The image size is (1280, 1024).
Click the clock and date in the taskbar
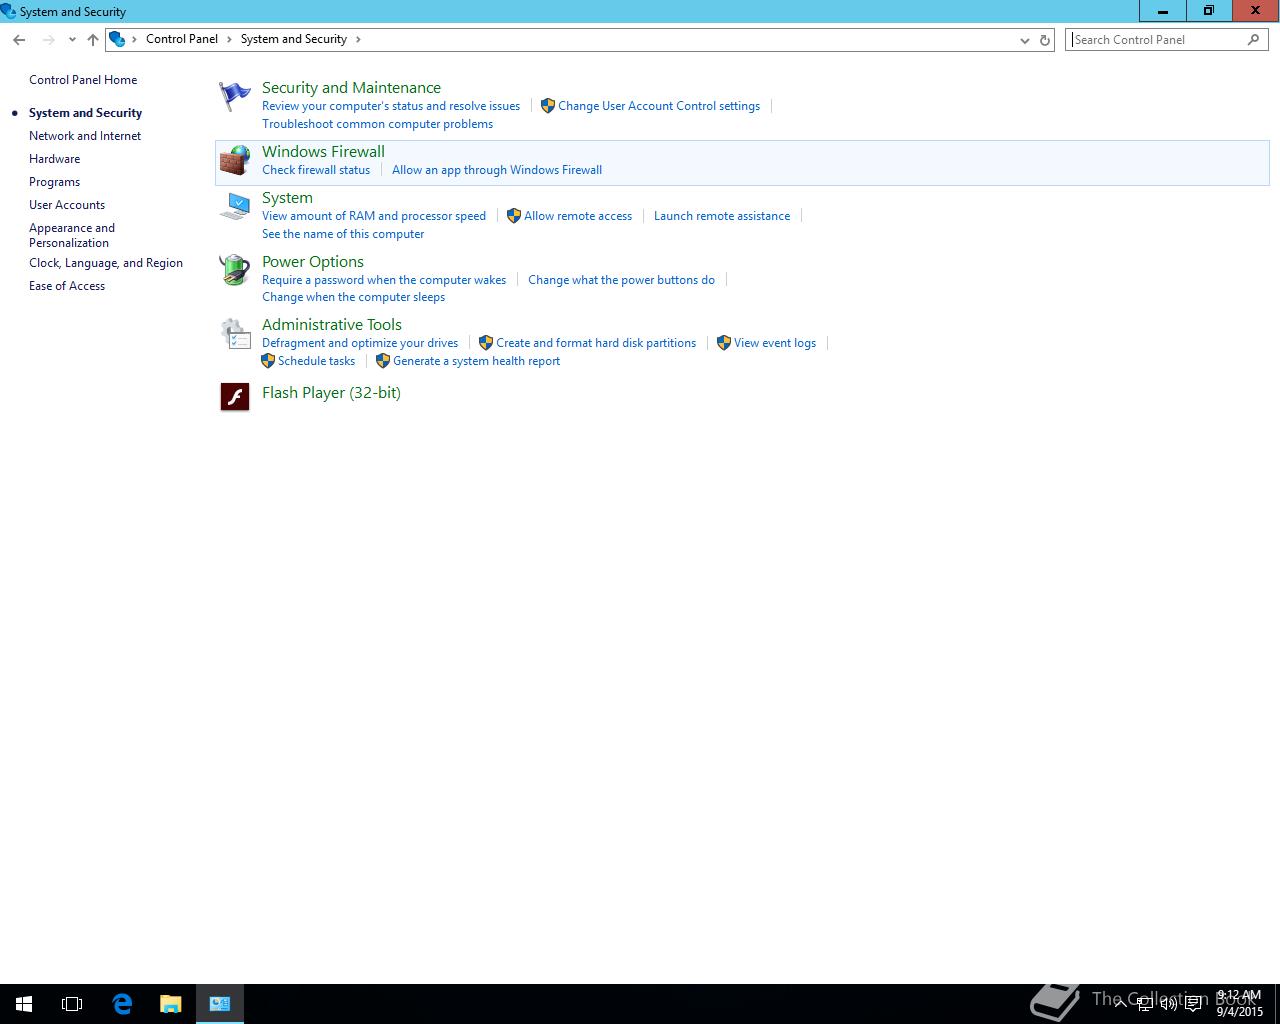(x=1239, y=1004)
